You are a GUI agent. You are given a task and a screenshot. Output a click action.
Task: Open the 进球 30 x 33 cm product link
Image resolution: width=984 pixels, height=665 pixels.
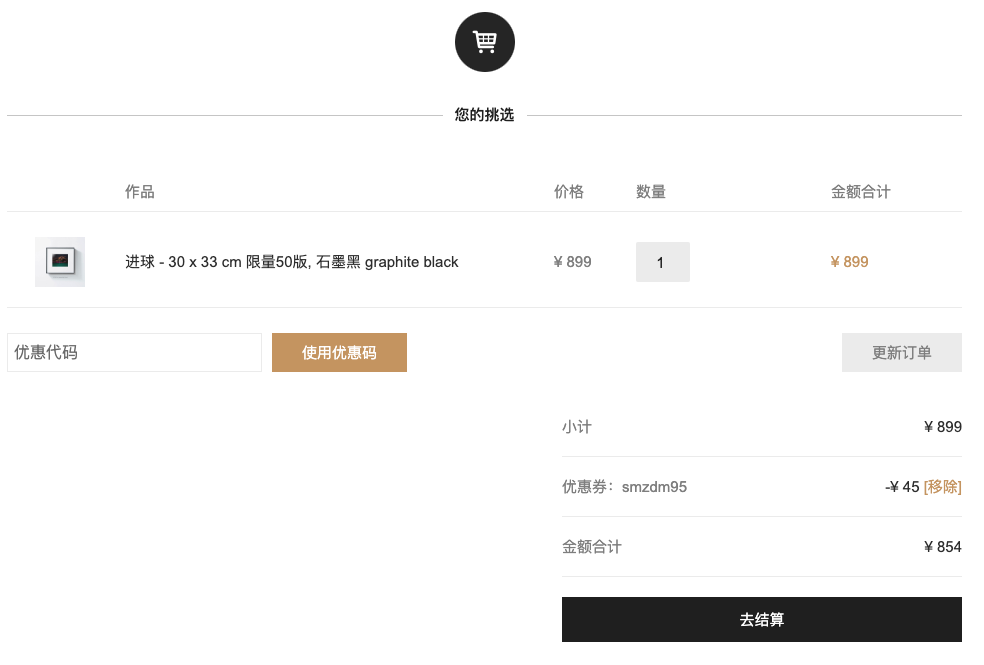pyautogui.click(x=292, y=262)
